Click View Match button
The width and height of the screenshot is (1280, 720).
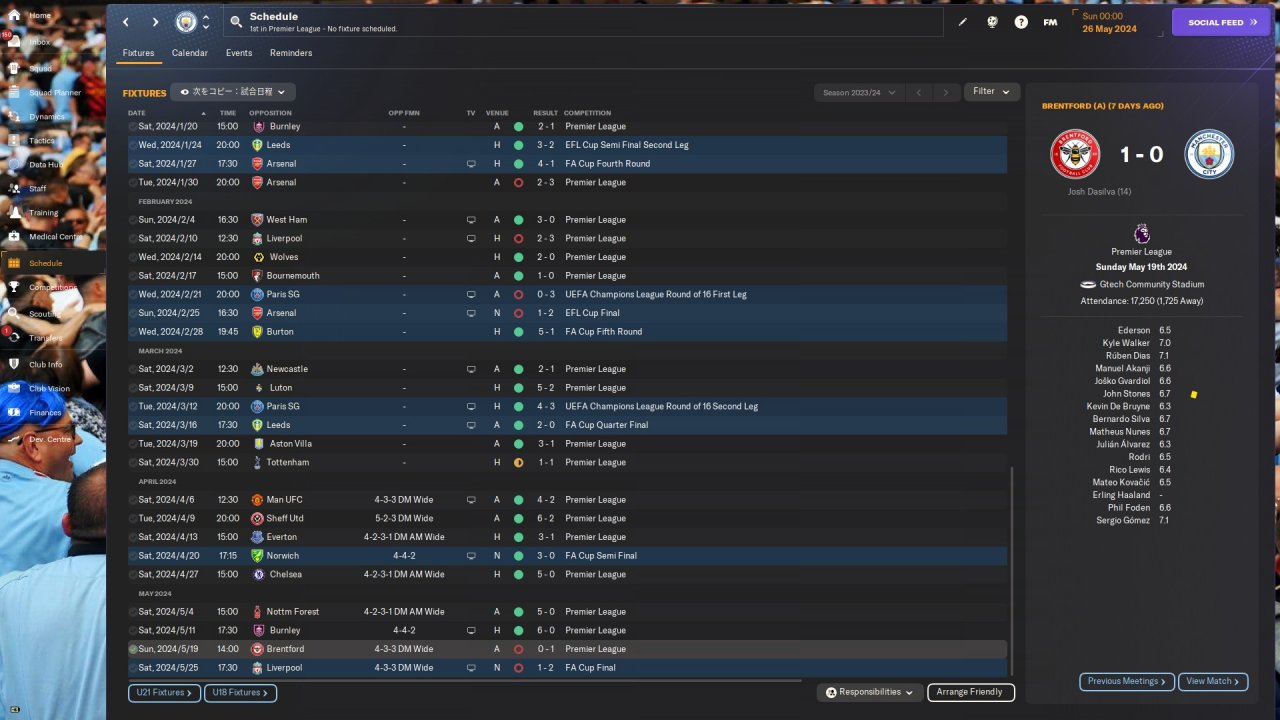(1213, 681)
